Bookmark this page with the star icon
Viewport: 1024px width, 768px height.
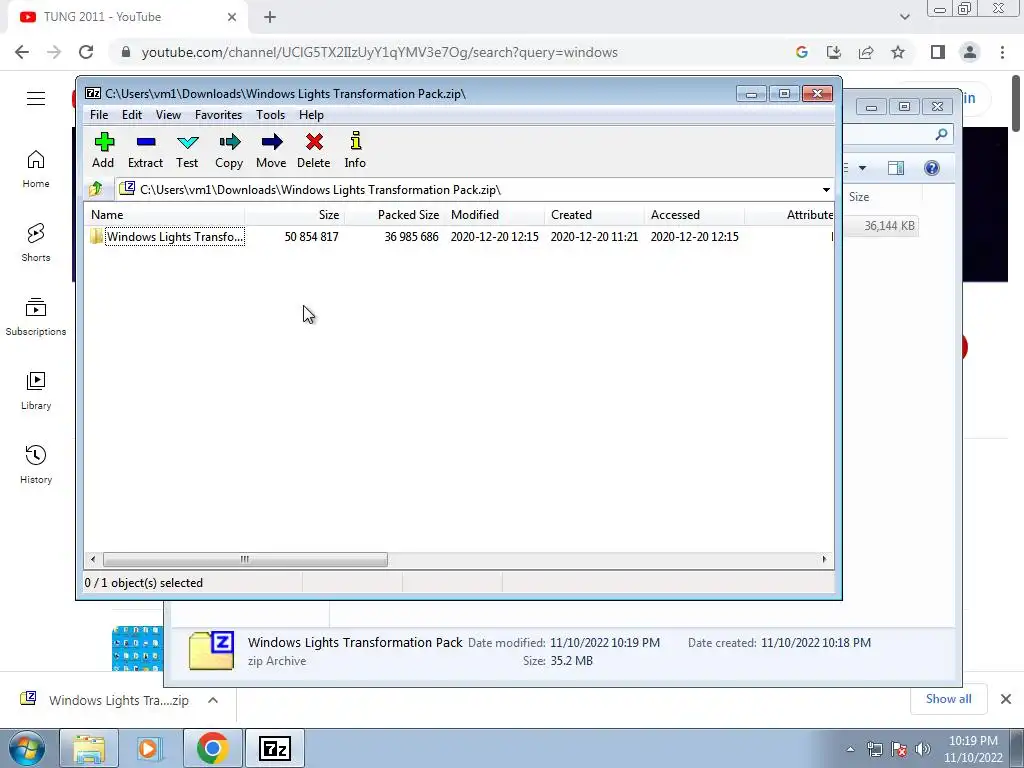(898, 52)
